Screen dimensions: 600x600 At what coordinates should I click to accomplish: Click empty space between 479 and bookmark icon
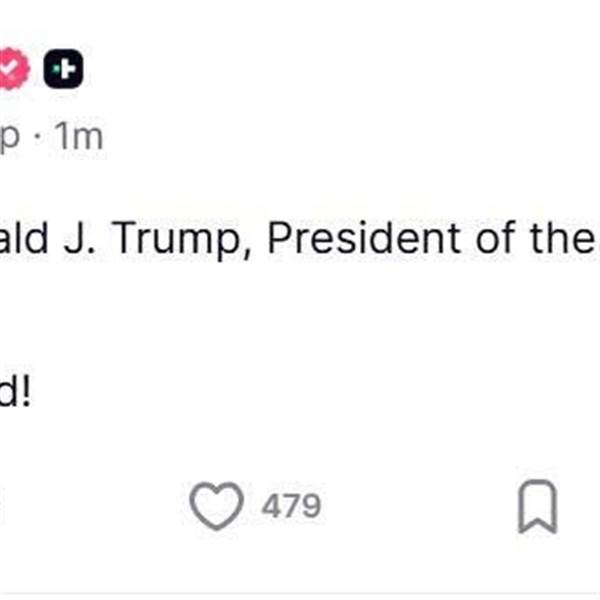click(x=420, y=506)
